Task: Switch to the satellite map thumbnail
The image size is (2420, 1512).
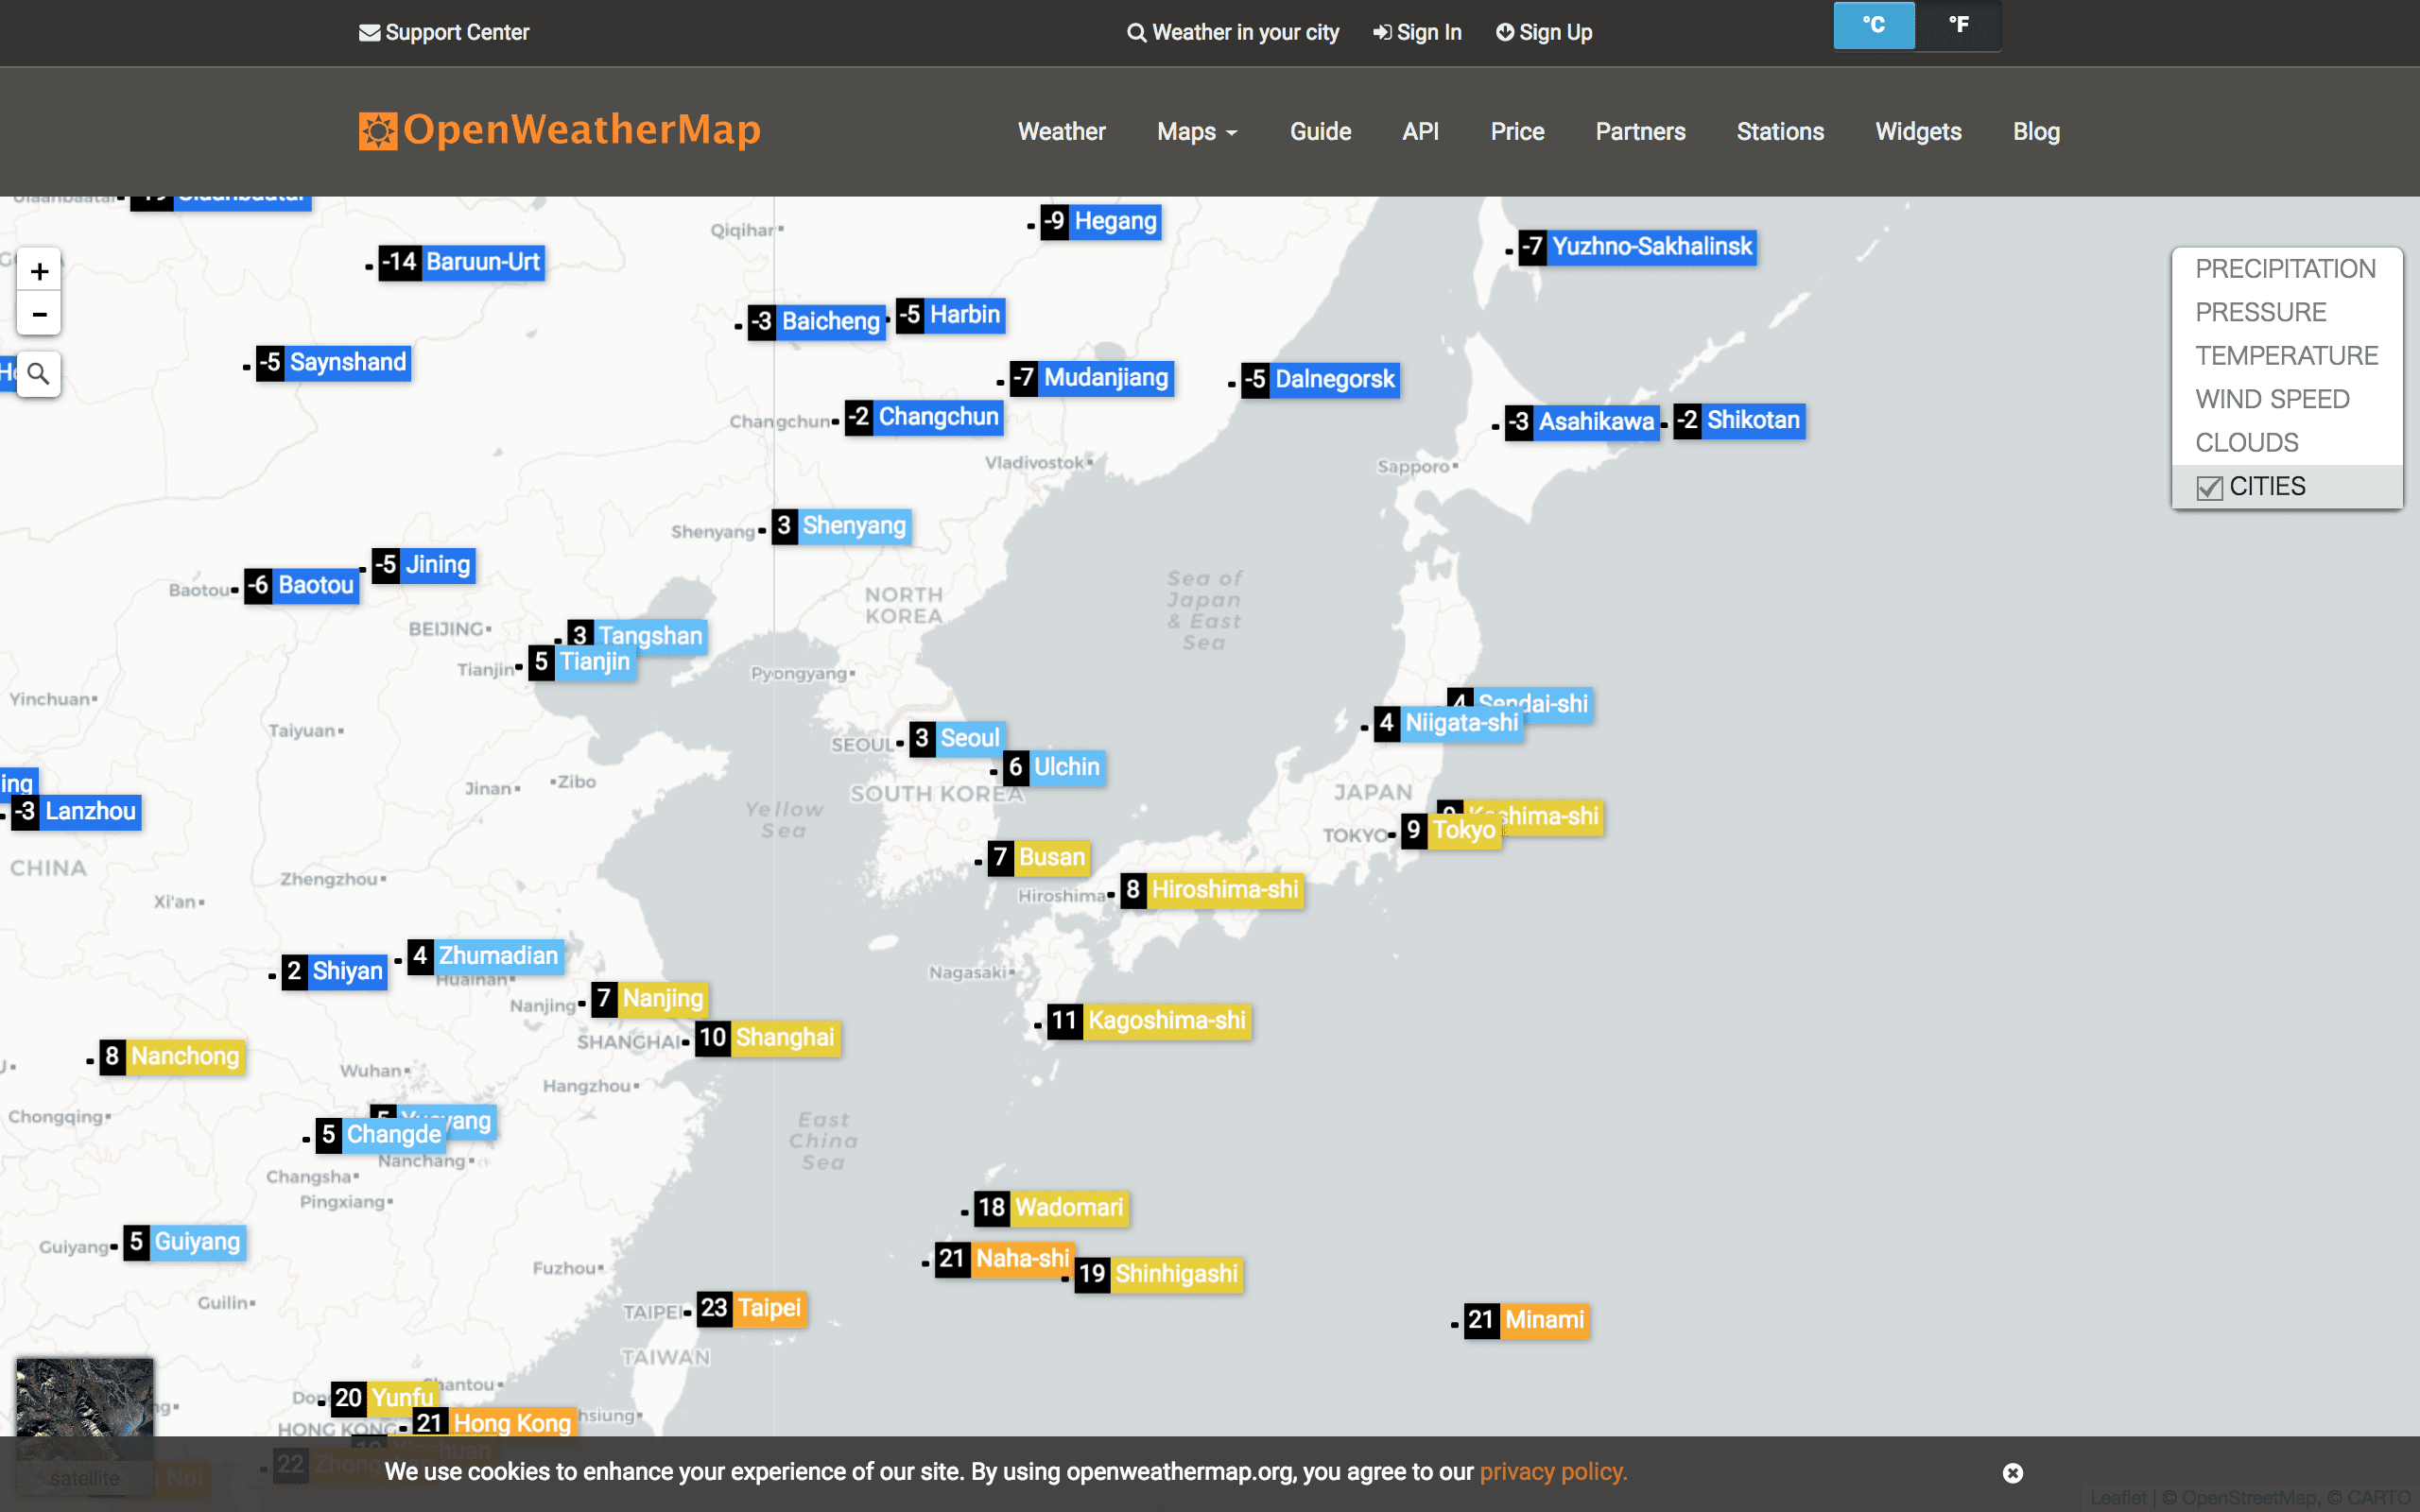Action: (x=85, y=1425)
